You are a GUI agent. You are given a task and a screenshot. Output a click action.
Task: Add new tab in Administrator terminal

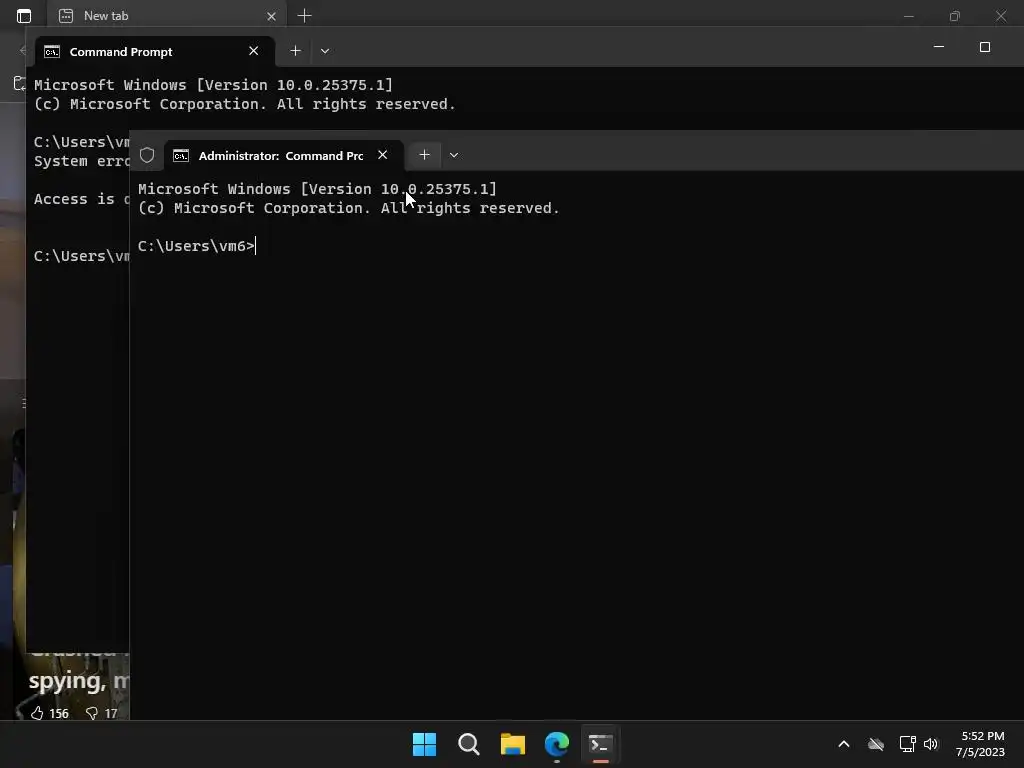point(424,155)
